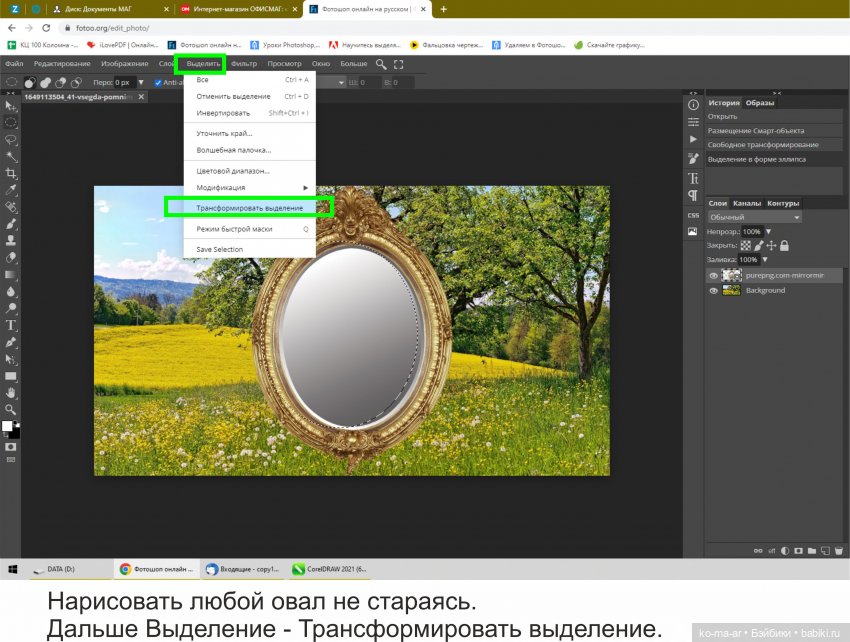
Task: Select the Zoom magnifier tool
Action: [11, 410]
